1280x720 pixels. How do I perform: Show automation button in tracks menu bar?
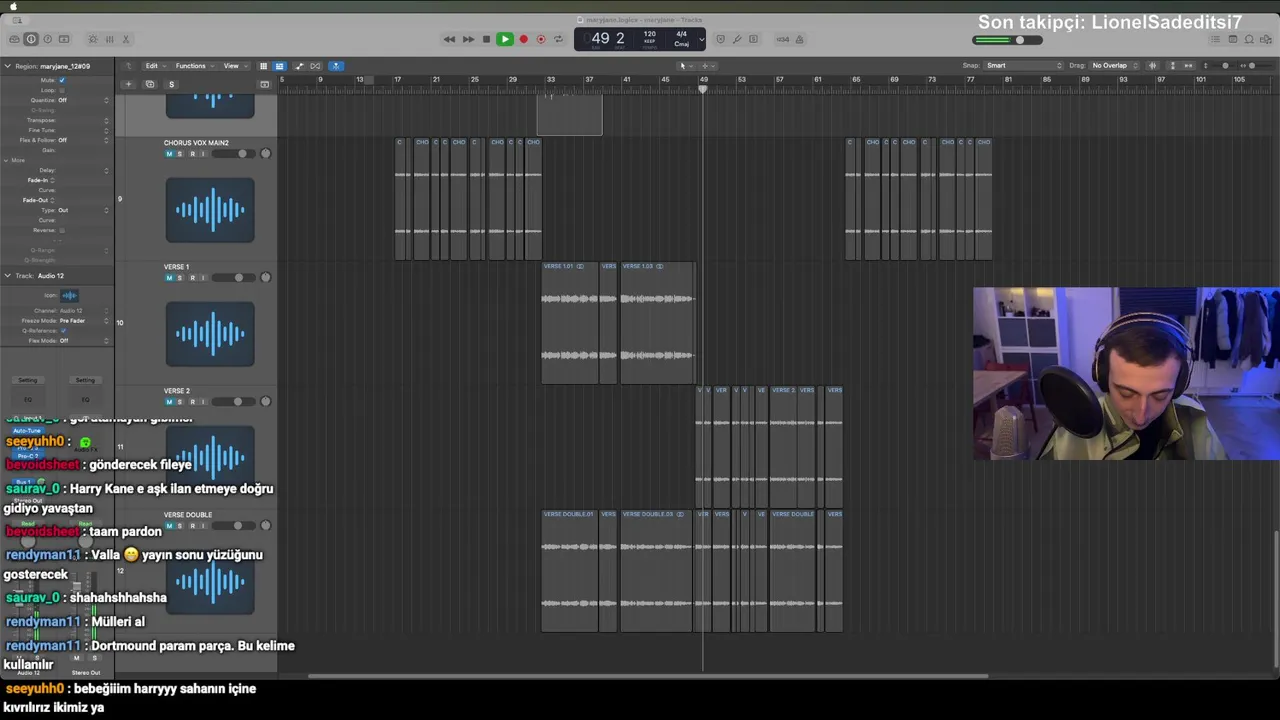coord(299,66)
